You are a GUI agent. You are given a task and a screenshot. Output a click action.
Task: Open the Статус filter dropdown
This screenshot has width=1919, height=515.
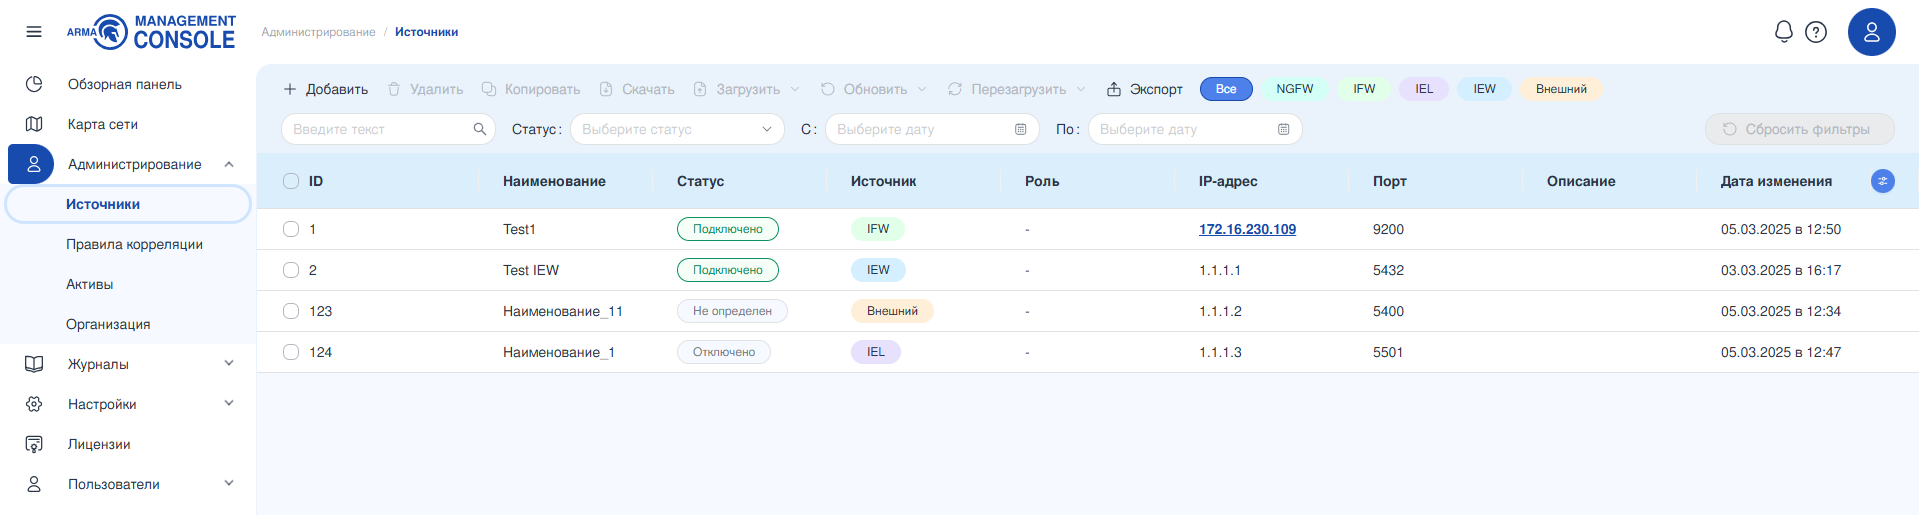[x=677, y=129]
